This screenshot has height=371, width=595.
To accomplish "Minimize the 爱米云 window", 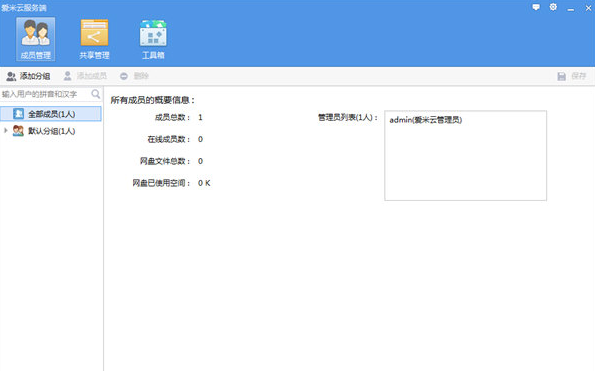I will 571,8.
